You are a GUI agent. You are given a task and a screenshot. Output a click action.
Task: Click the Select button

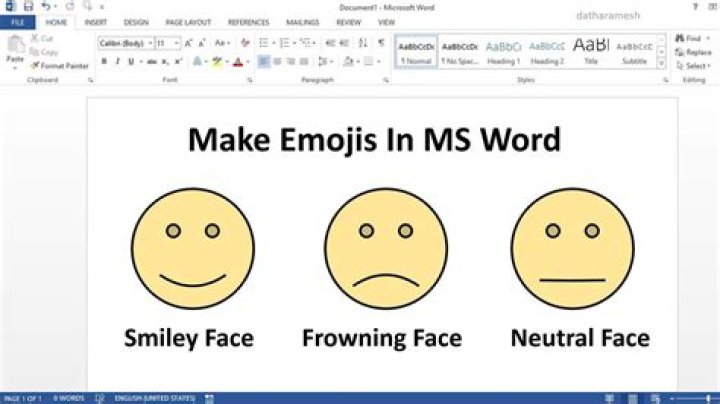pyautogui.click(x=693, y=66)
